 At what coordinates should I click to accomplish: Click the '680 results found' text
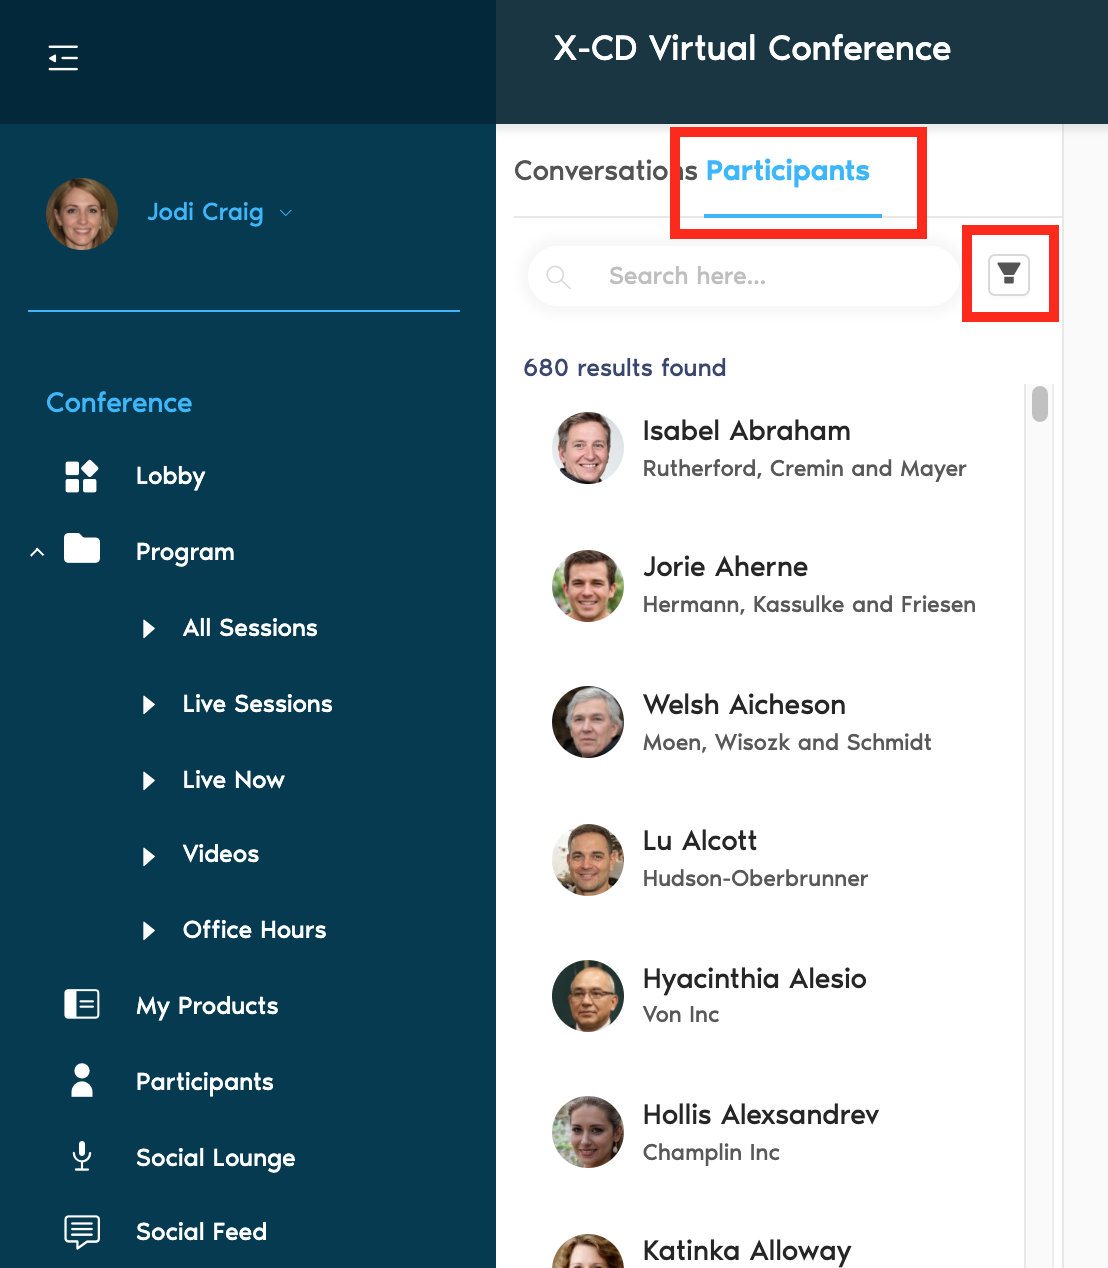(x=625, y=368)
